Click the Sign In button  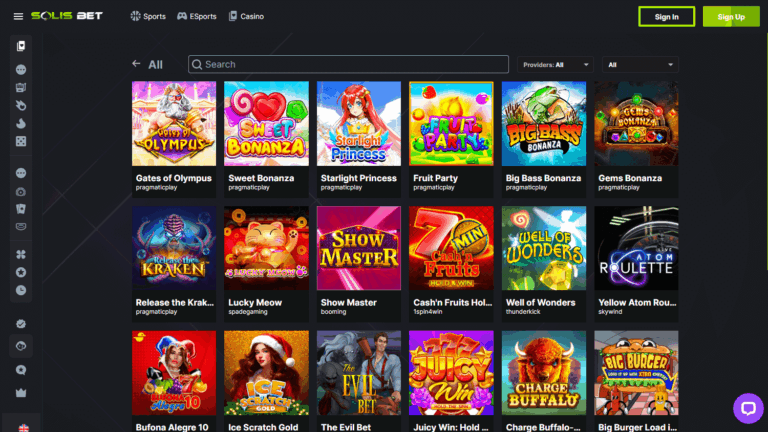(x=667, y=17)
